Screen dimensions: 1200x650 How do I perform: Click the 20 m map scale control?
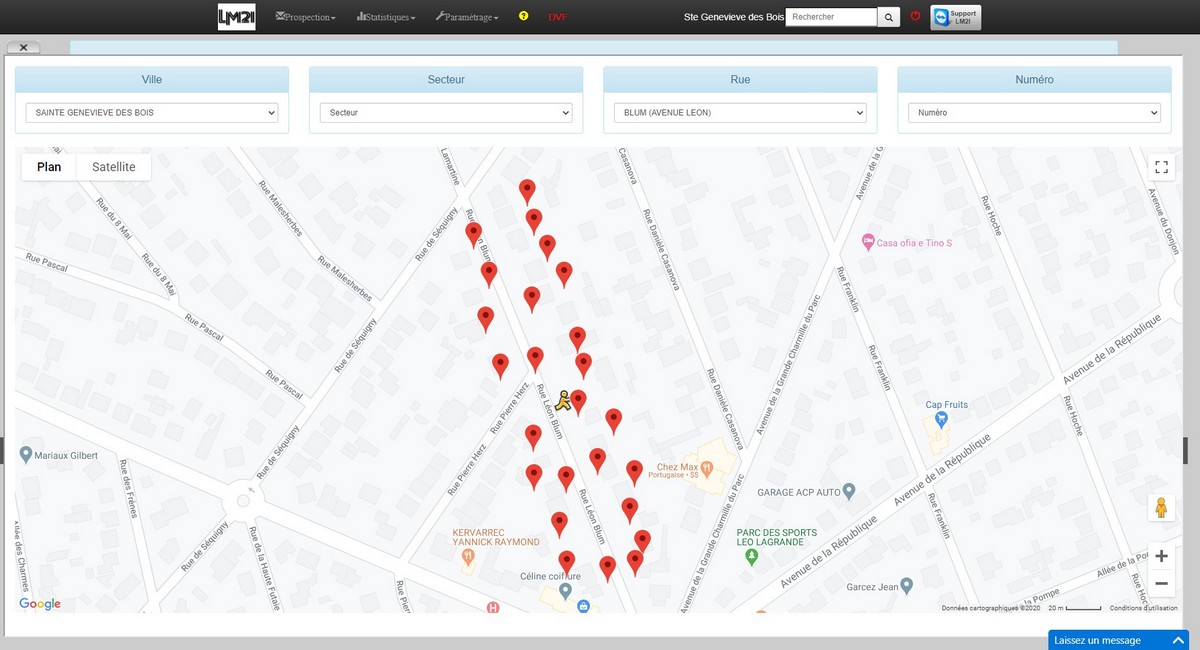[x=1075, y=608]
